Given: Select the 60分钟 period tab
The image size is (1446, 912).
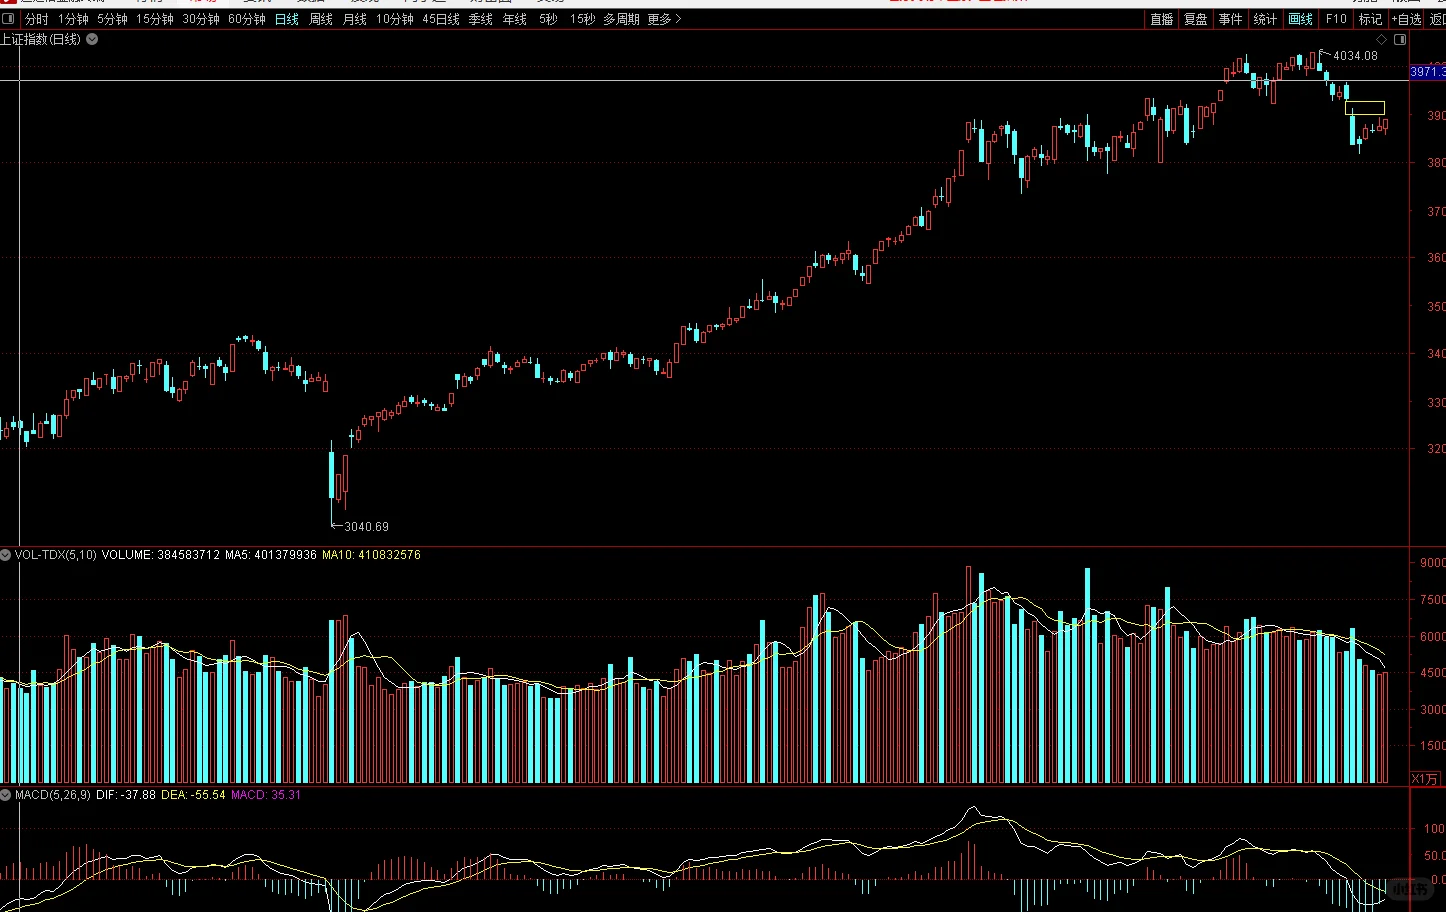Looking at the screenshot, I should [247, 19].
